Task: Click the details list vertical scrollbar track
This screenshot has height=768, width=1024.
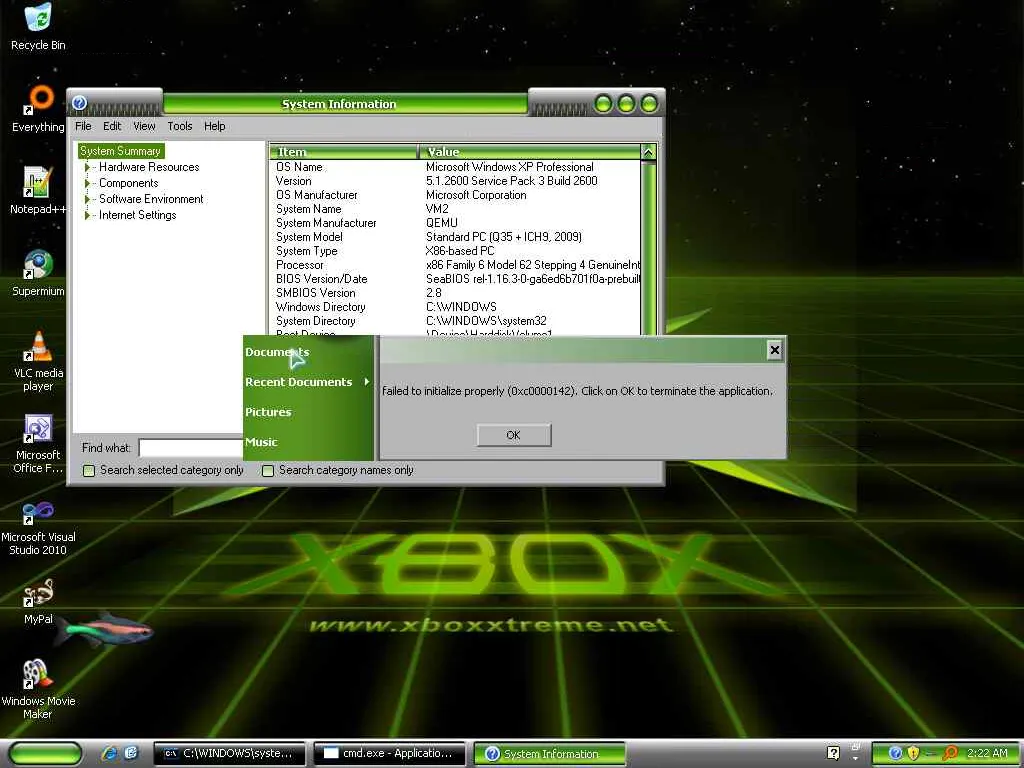Action: tap(648, 248)
